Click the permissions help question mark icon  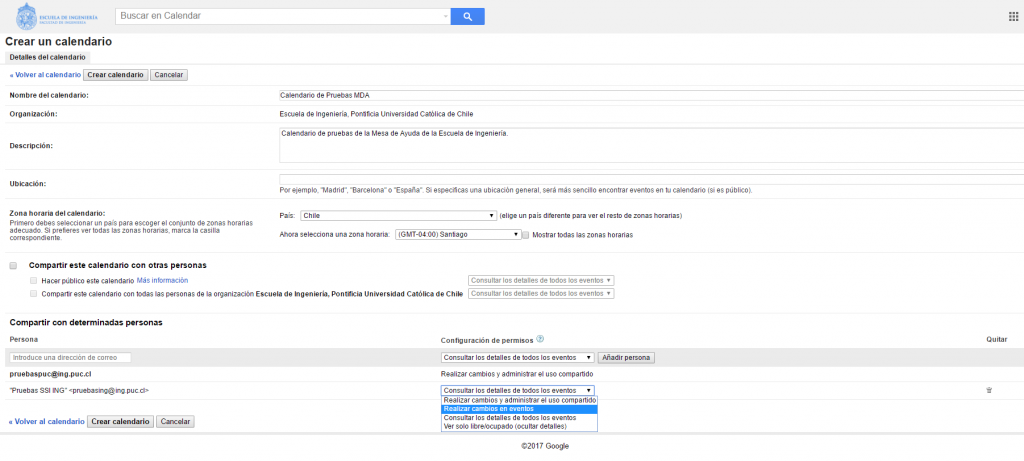540,340
